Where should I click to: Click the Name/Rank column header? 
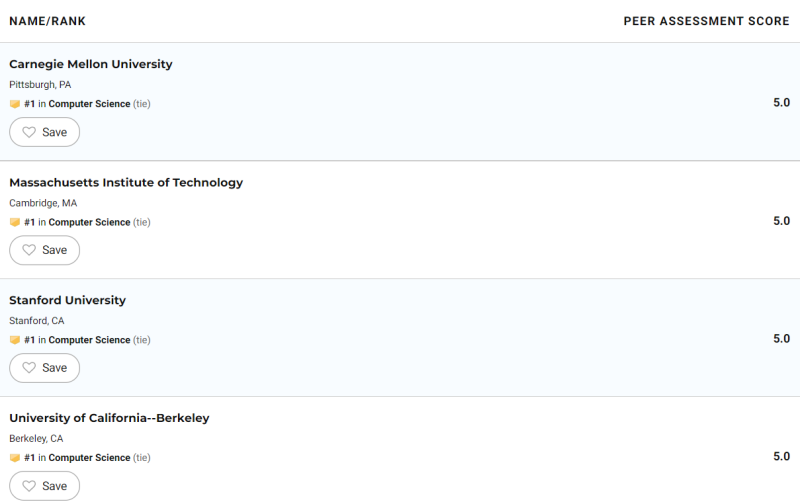45,21
